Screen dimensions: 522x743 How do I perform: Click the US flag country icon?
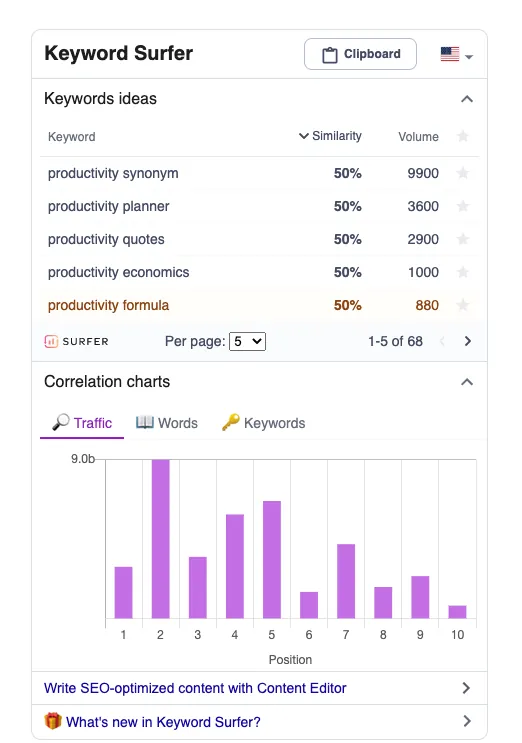click(450, 54)
